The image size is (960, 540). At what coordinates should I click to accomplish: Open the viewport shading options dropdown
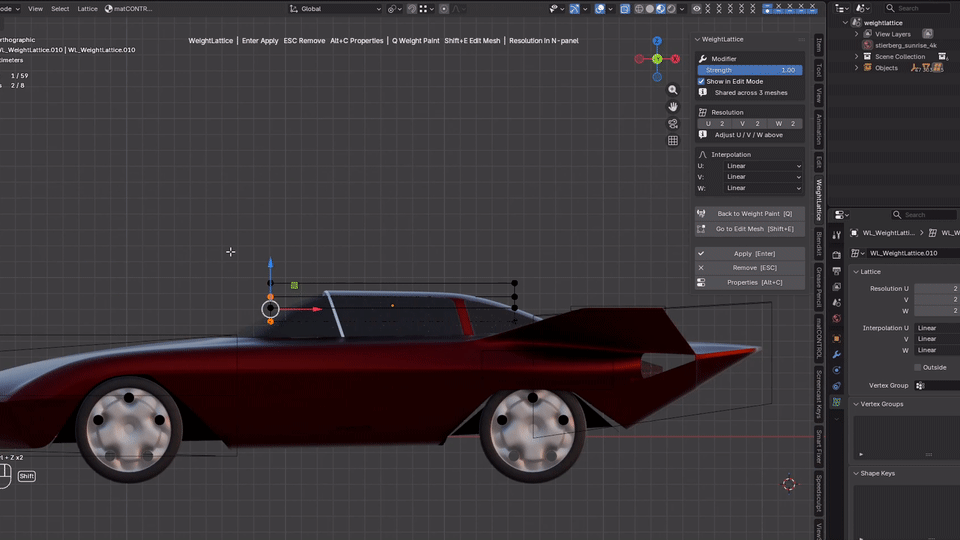(681, 9)
